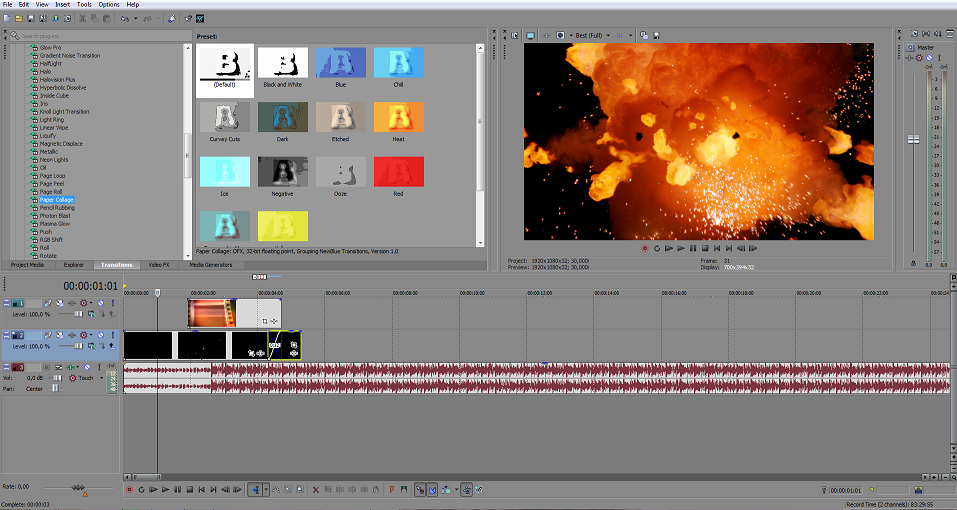Switch to the Video FX tab
957x510 pixels.
tap(159, 265)
